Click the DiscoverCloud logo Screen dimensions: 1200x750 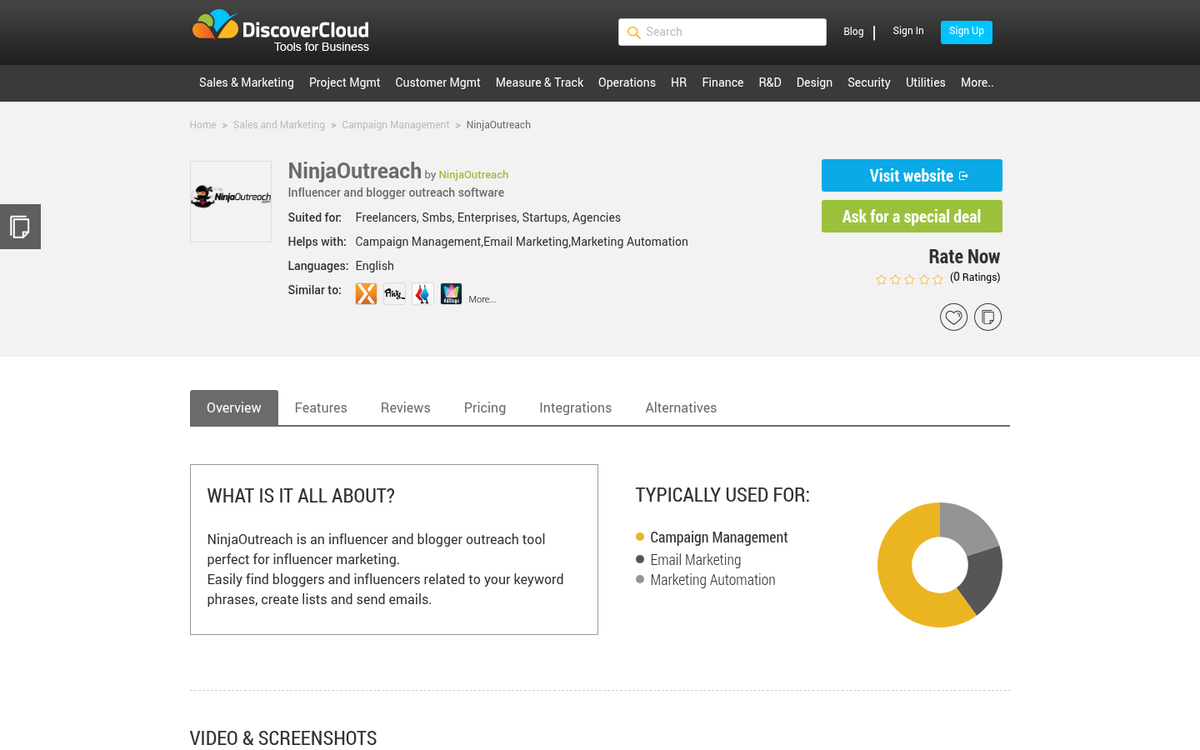(280, 31)
